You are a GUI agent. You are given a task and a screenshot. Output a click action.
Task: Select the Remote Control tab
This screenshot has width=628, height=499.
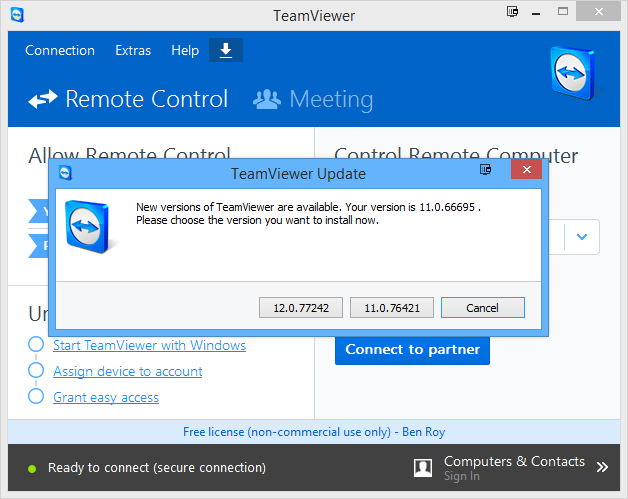[128, 99]
